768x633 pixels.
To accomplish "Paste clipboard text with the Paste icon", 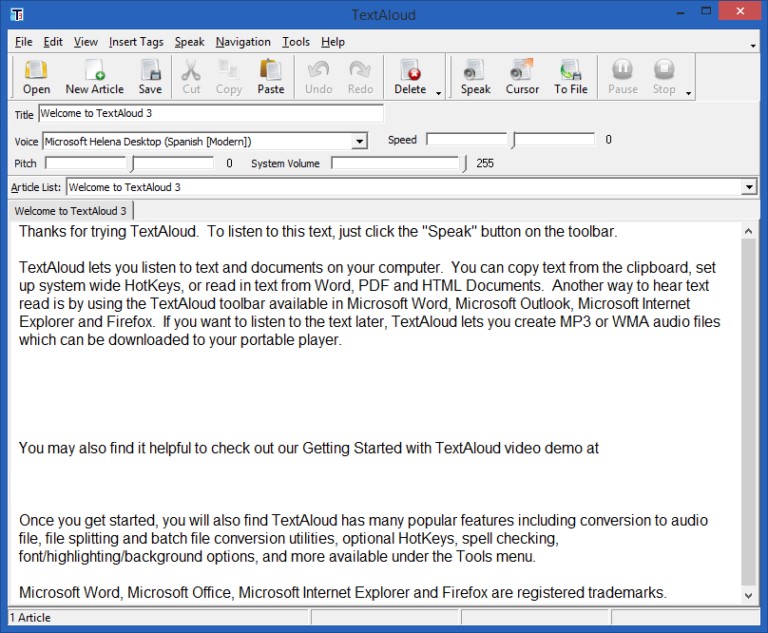I will tap(271, 77).
